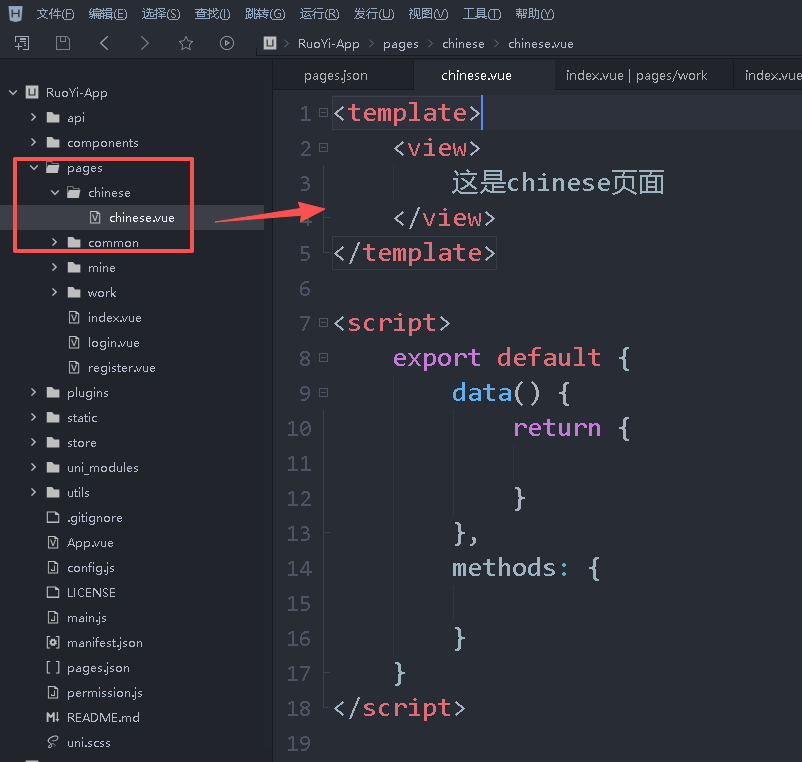Go back with the left arrow icon

(x=105, y=43)
